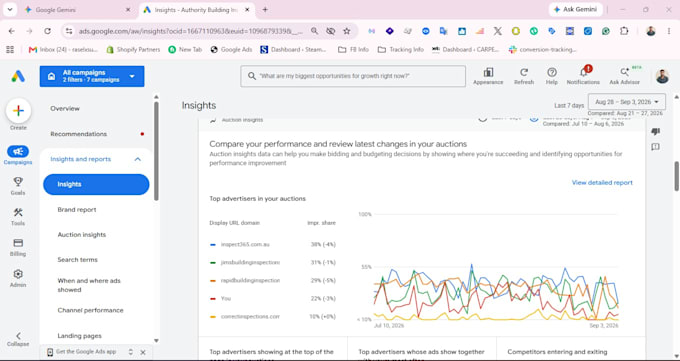
Task: Open the conversion-tracking Slack bookmark
Action: (x=543, y=49)
